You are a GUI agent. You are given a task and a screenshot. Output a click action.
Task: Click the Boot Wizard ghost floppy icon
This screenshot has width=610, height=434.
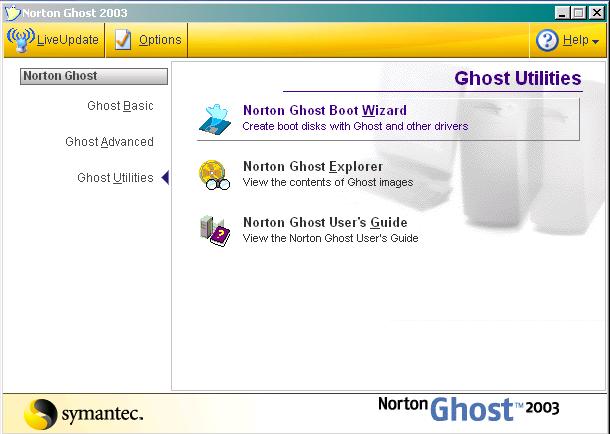click(215, 119)
